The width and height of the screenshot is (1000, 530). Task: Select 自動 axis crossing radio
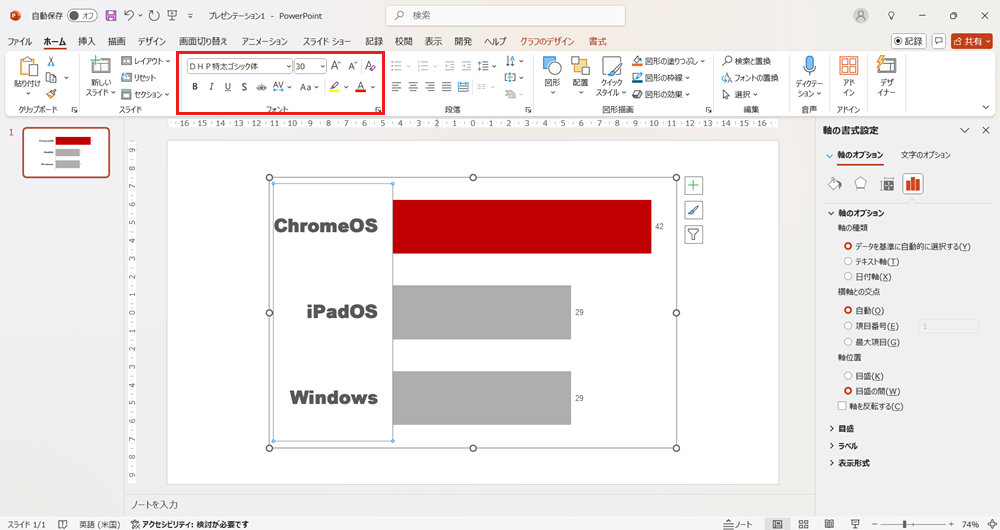tap(848, 311)
